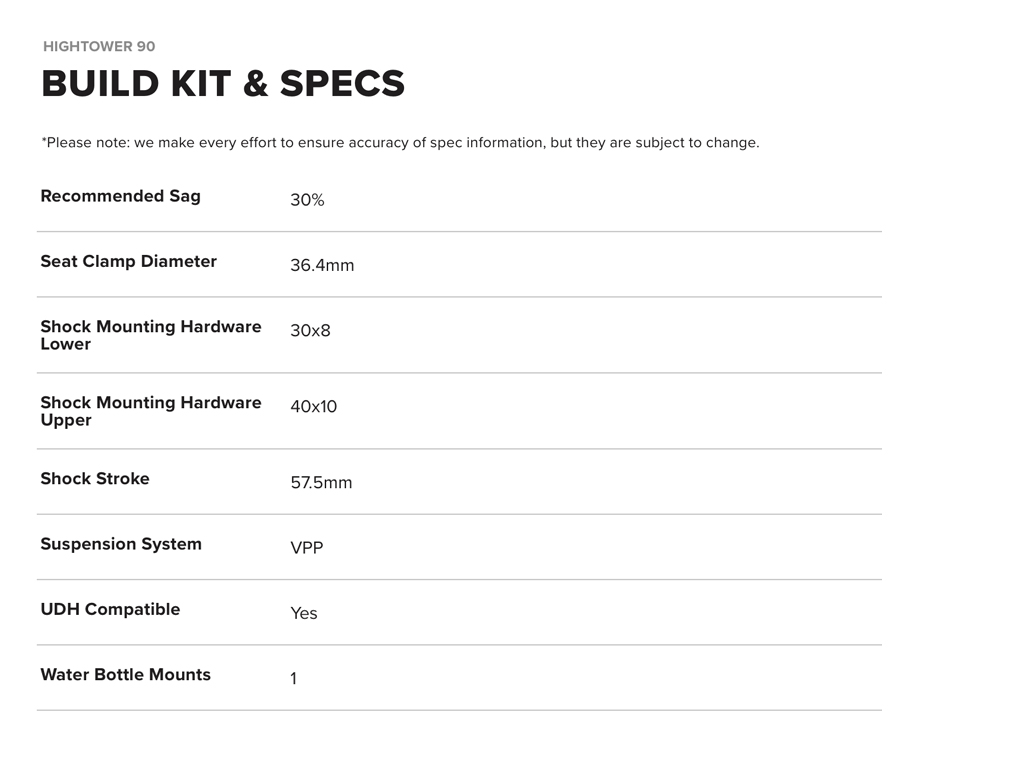
Task: Select the Shock Stroke row label
Action: point(95,479)
